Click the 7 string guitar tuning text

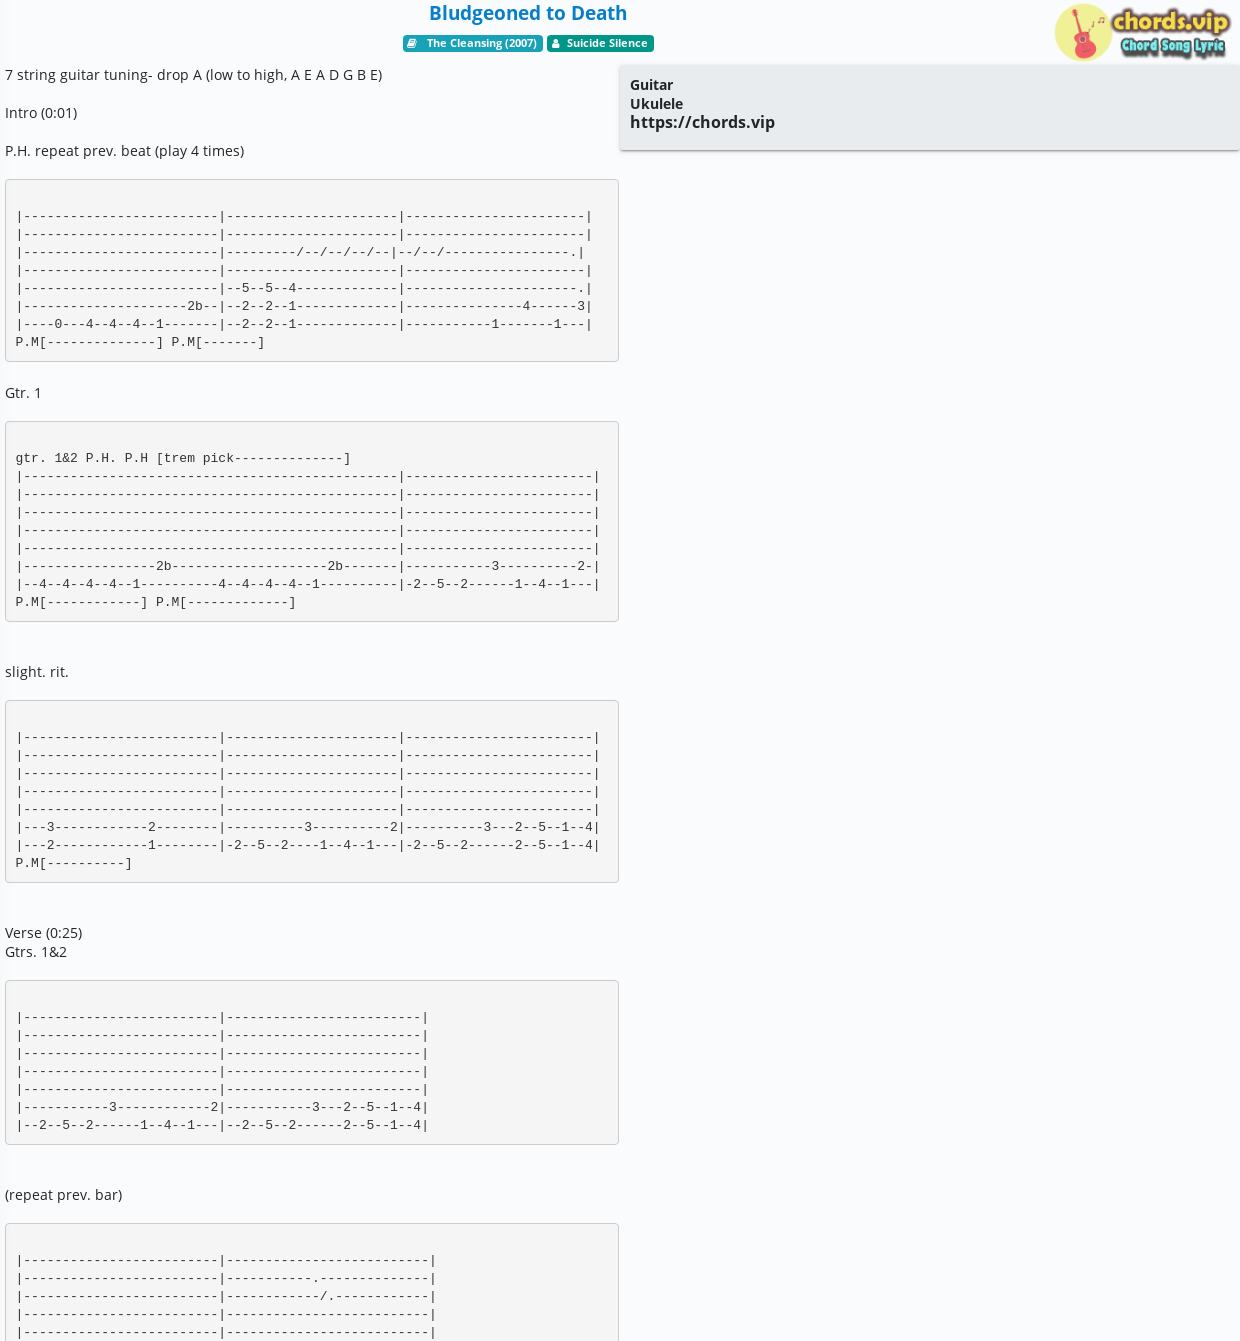click(x=193, y=75)
